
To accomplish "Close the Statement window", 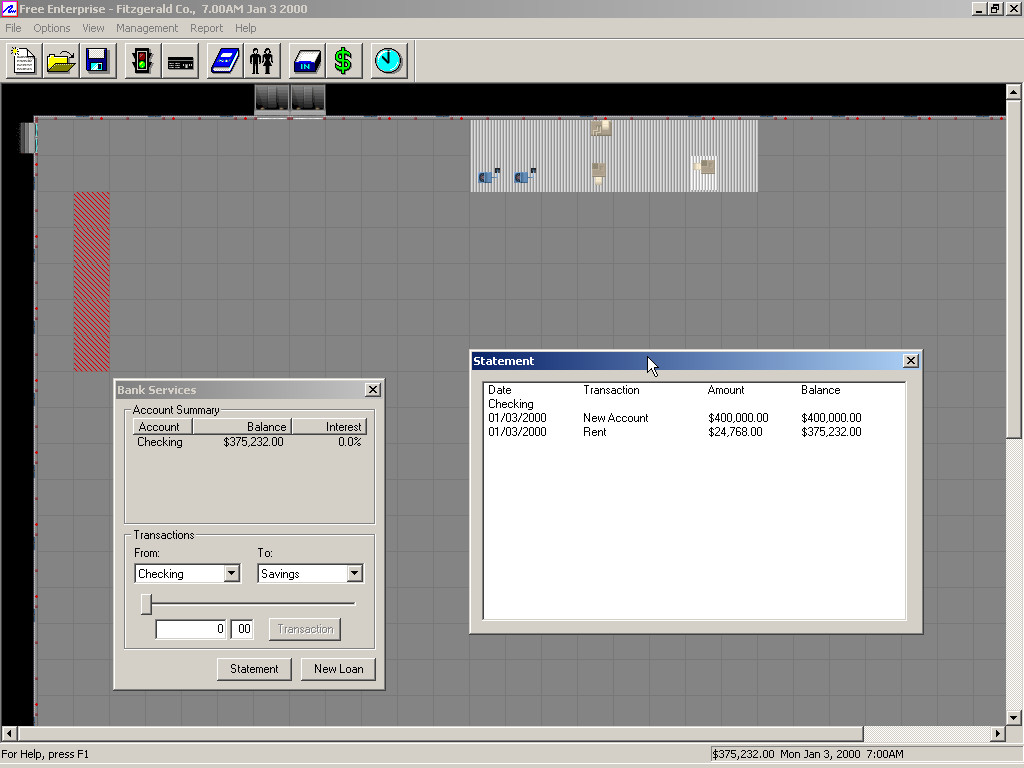I will [x=910, y=361].
